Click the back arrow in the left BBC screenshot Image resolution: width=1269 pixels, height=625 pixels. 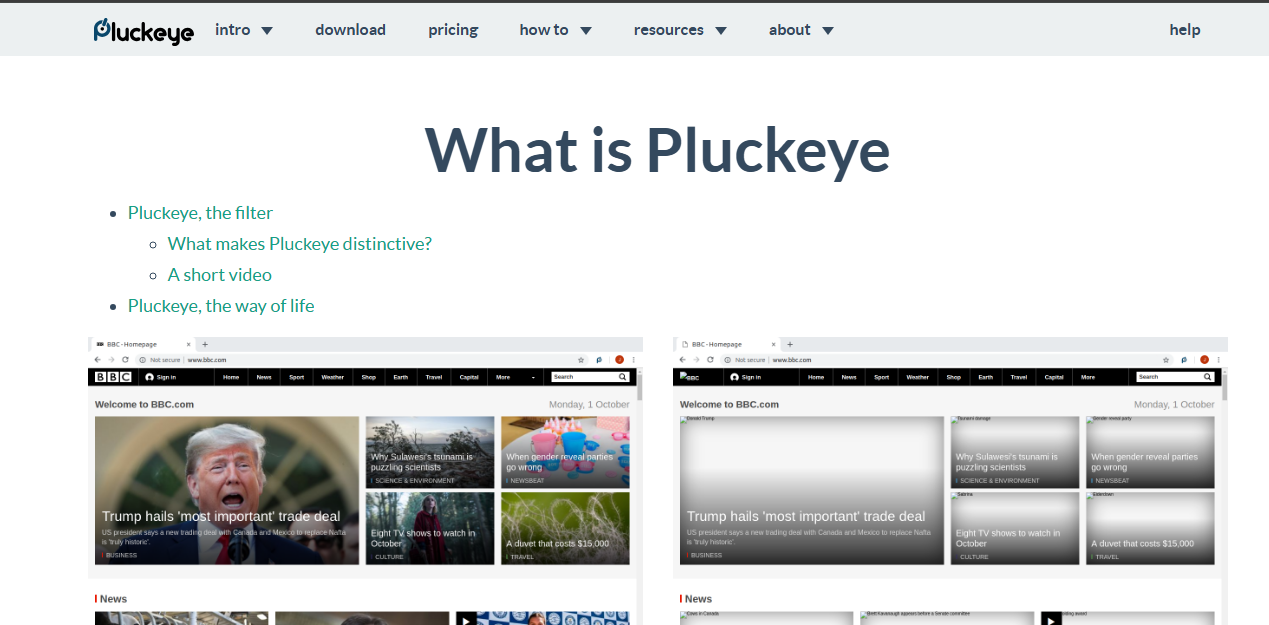[x=96, y=359]
